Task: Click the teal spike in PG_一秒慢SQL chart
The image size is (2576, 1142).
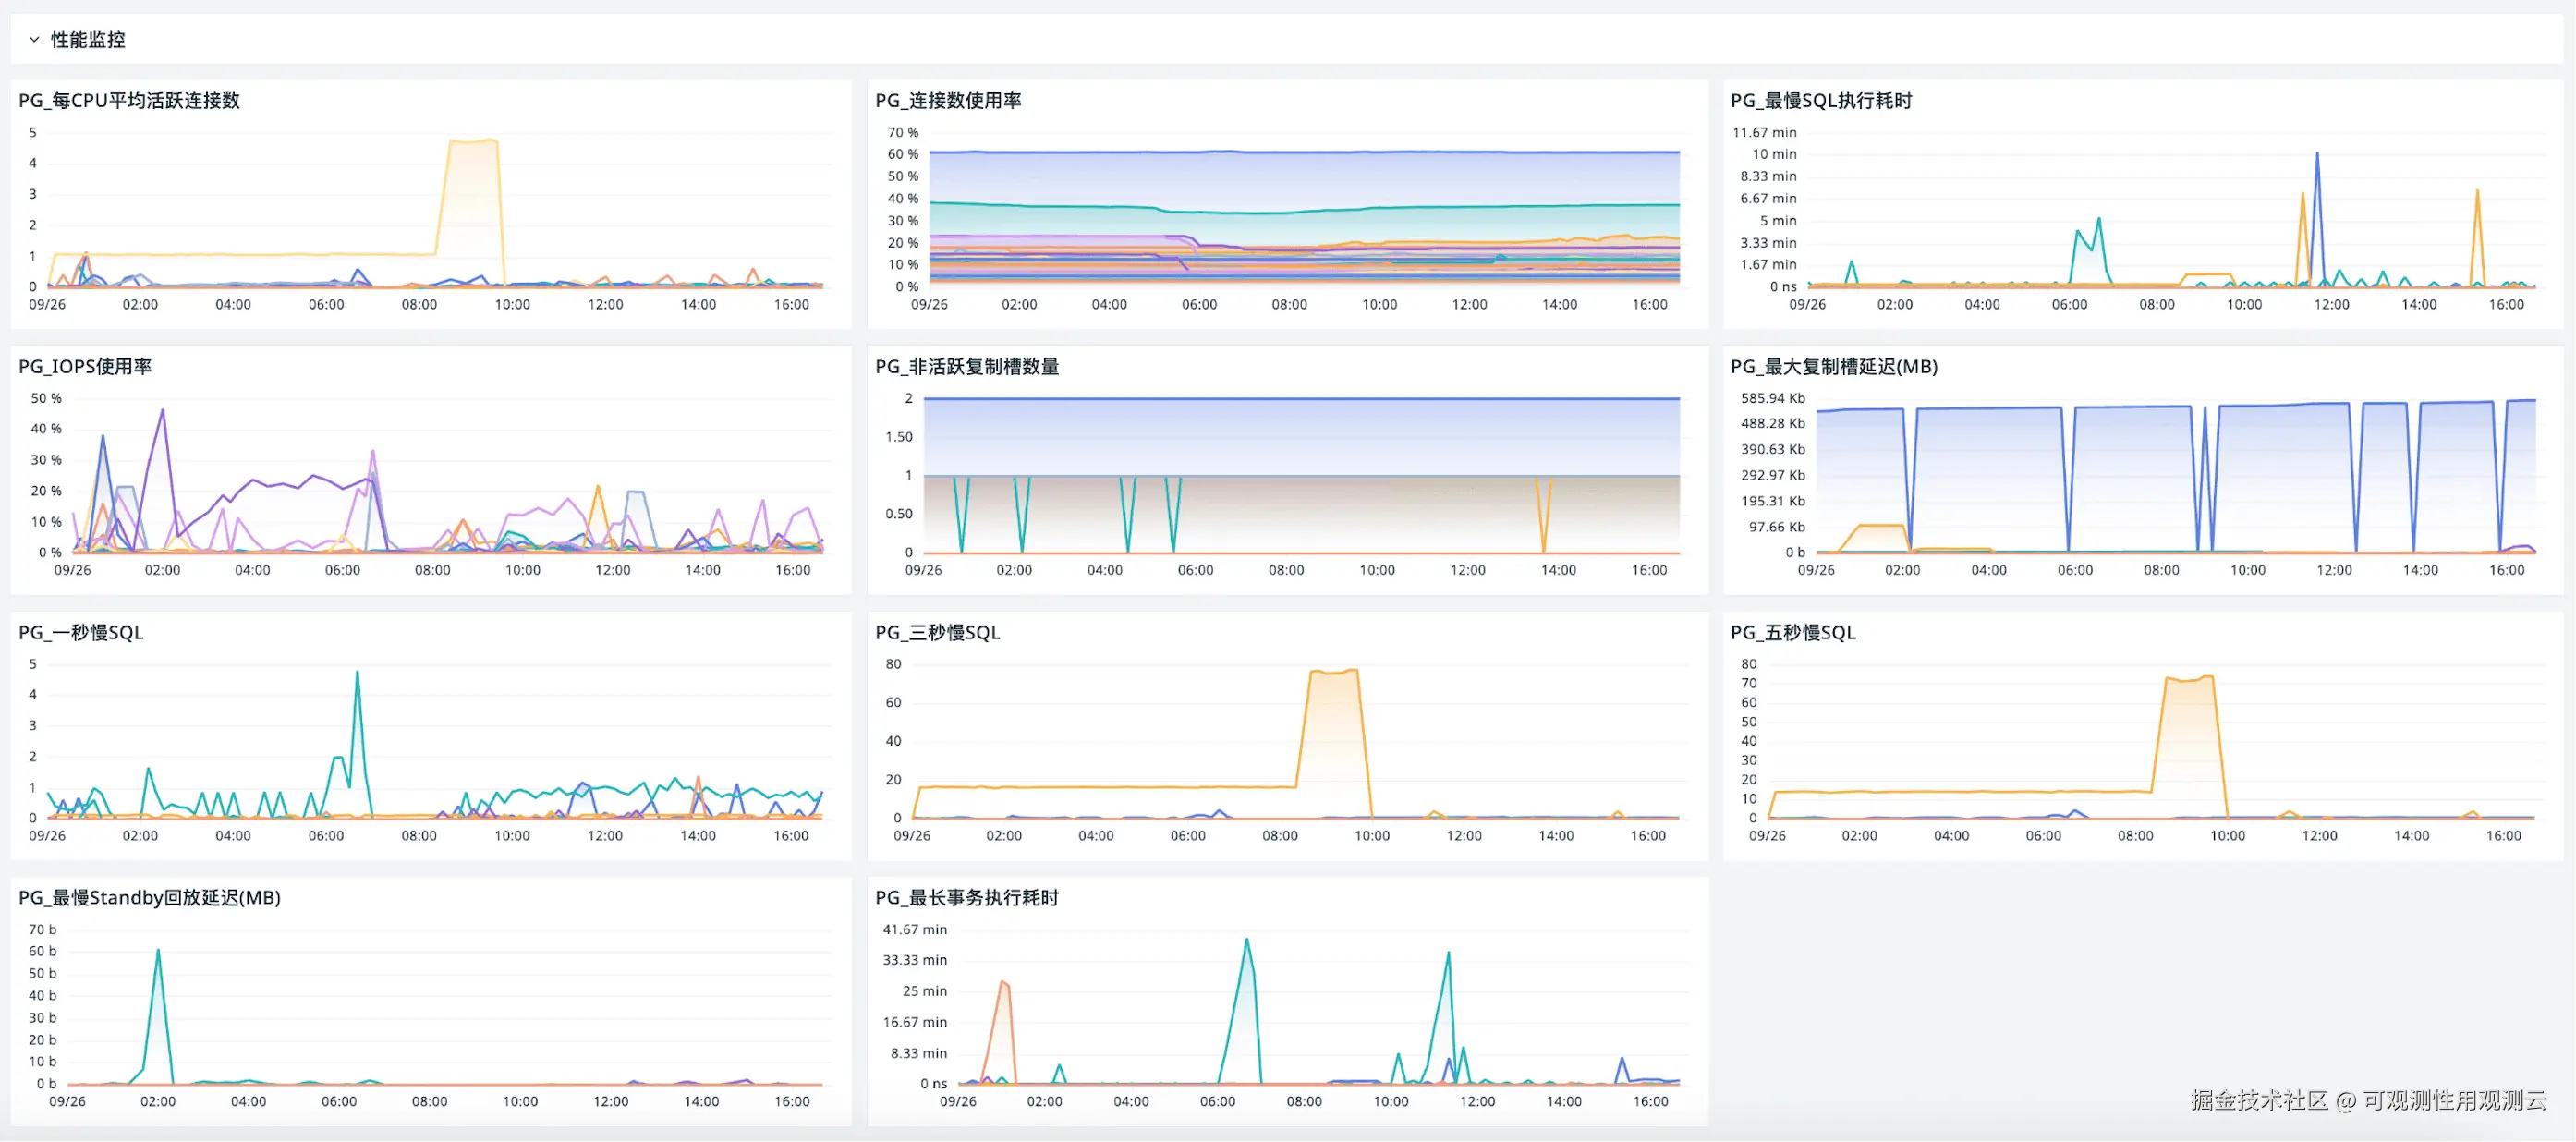Action: (x=357, y=674)
